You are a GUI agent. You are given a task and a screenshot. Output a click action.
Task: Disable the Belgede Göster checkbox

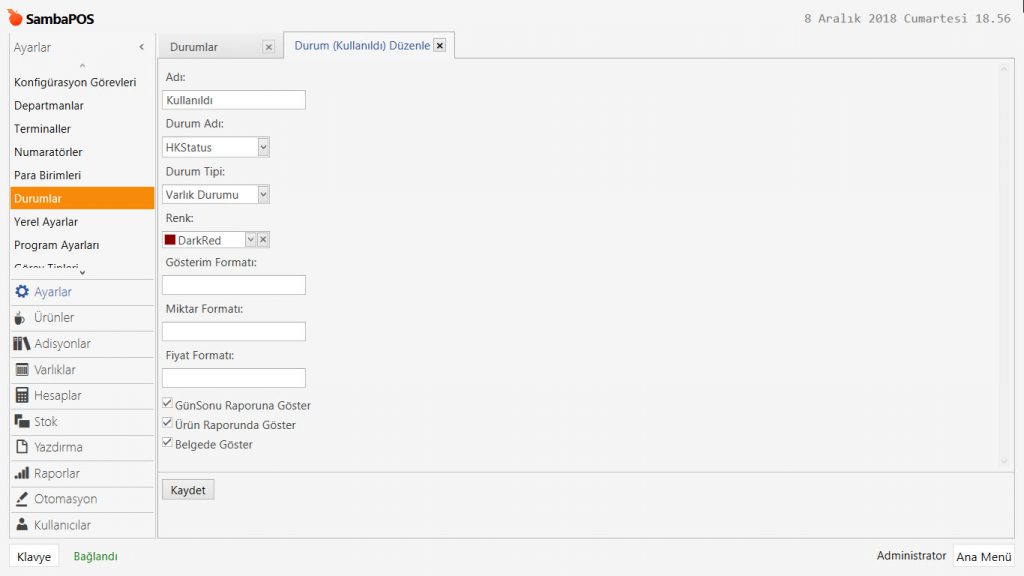tap(168, 442)
